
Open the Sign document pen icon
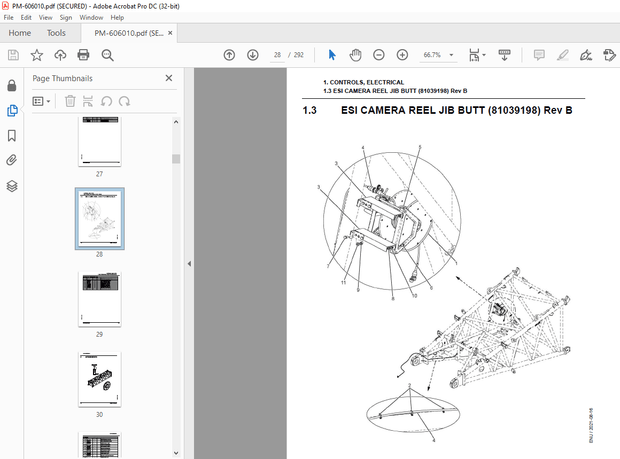(x=586, y=55)
